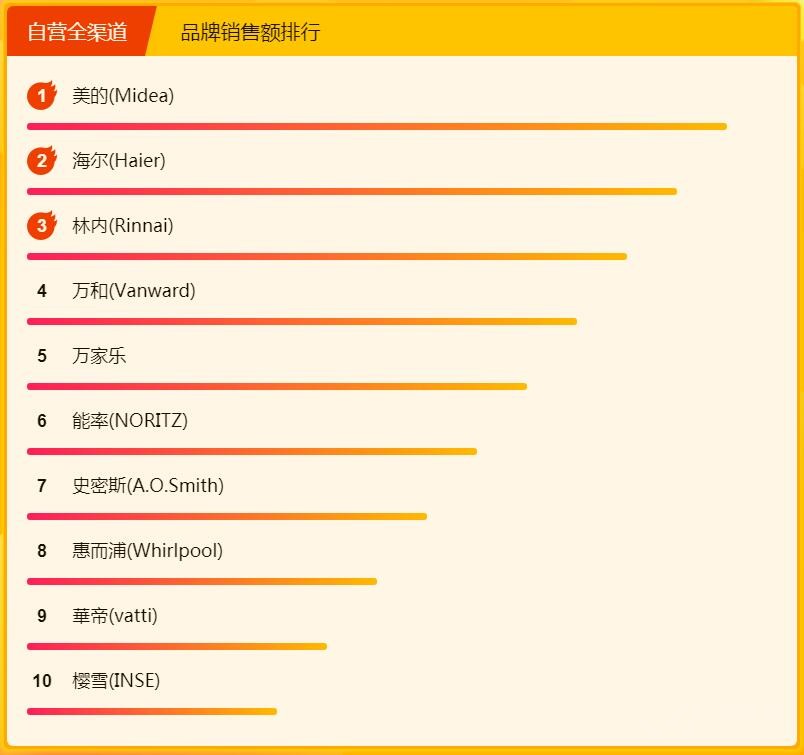Open the 樱雪(INSE) brand link
The width and height of the screenshot is (804, 755).
pos(116,681)
